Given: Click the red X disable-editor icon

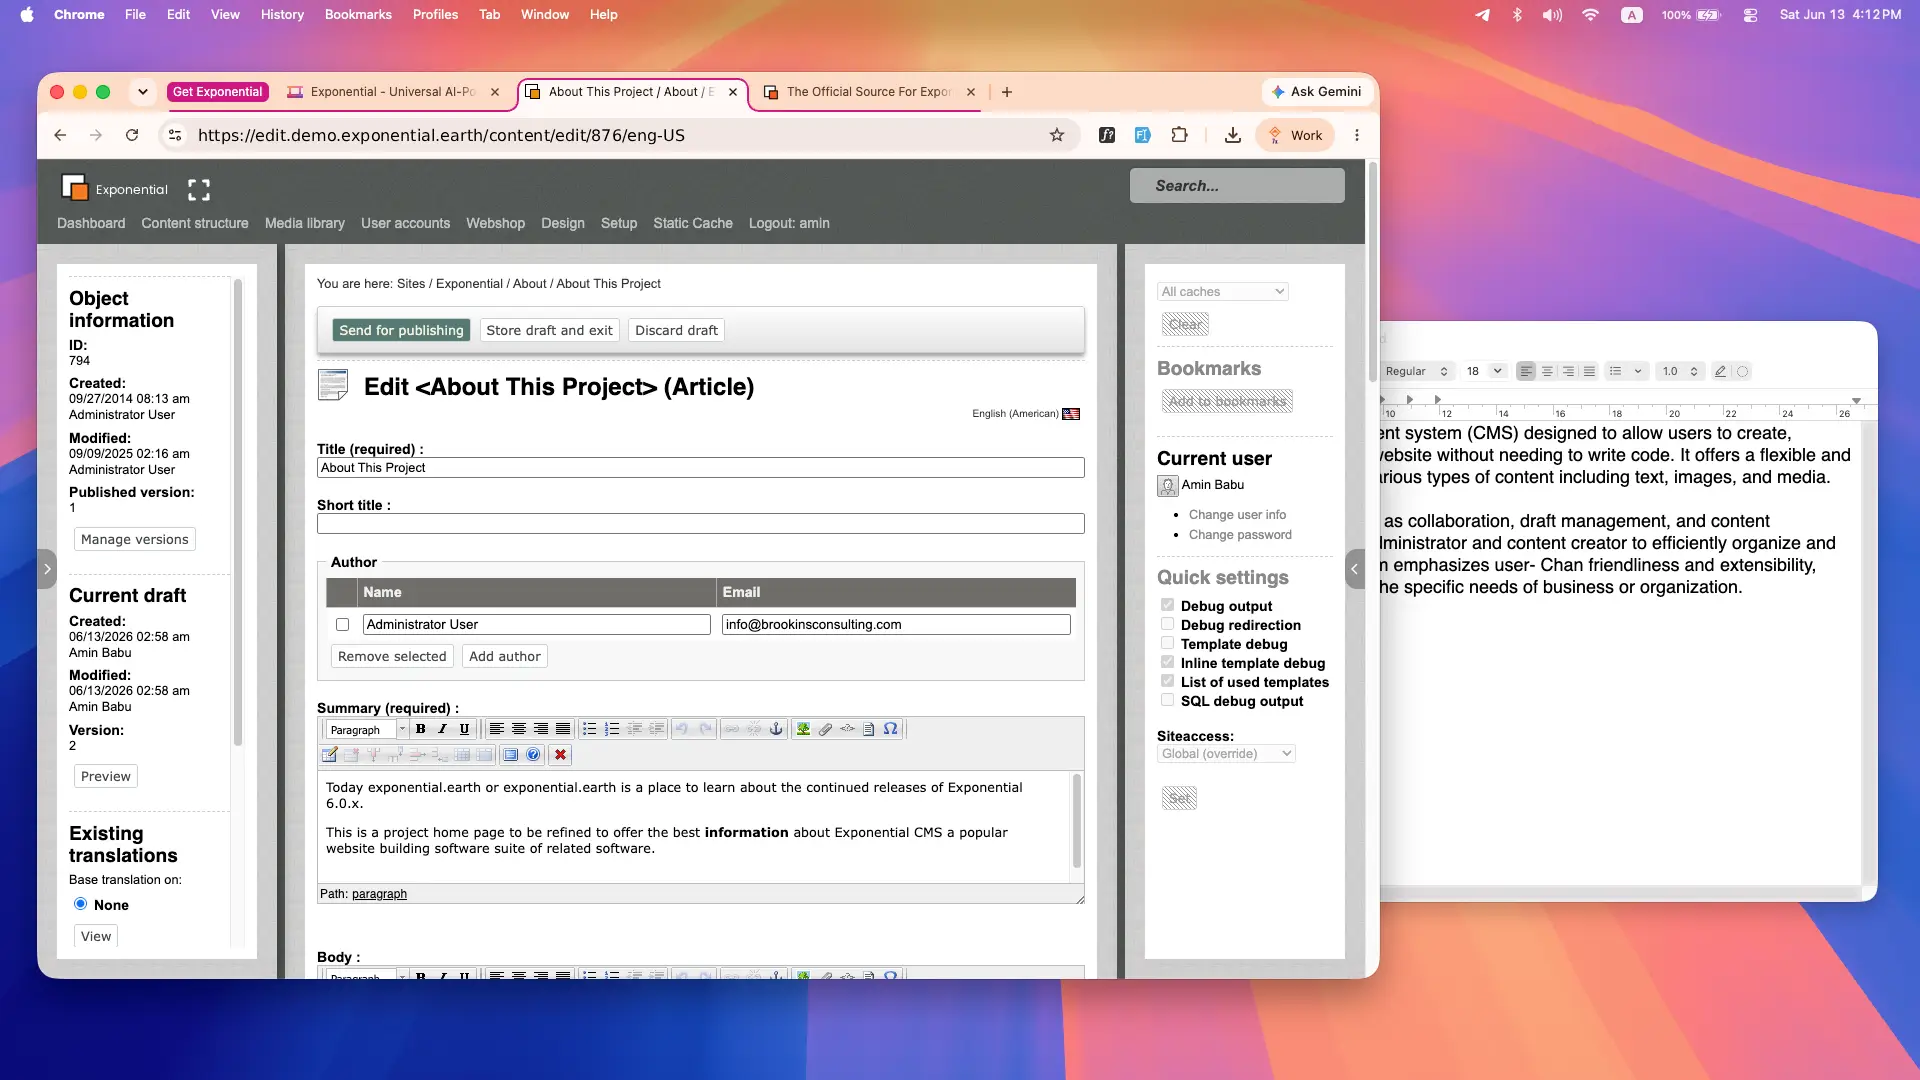Looking at the screenshot, I should tap(560, 755).
